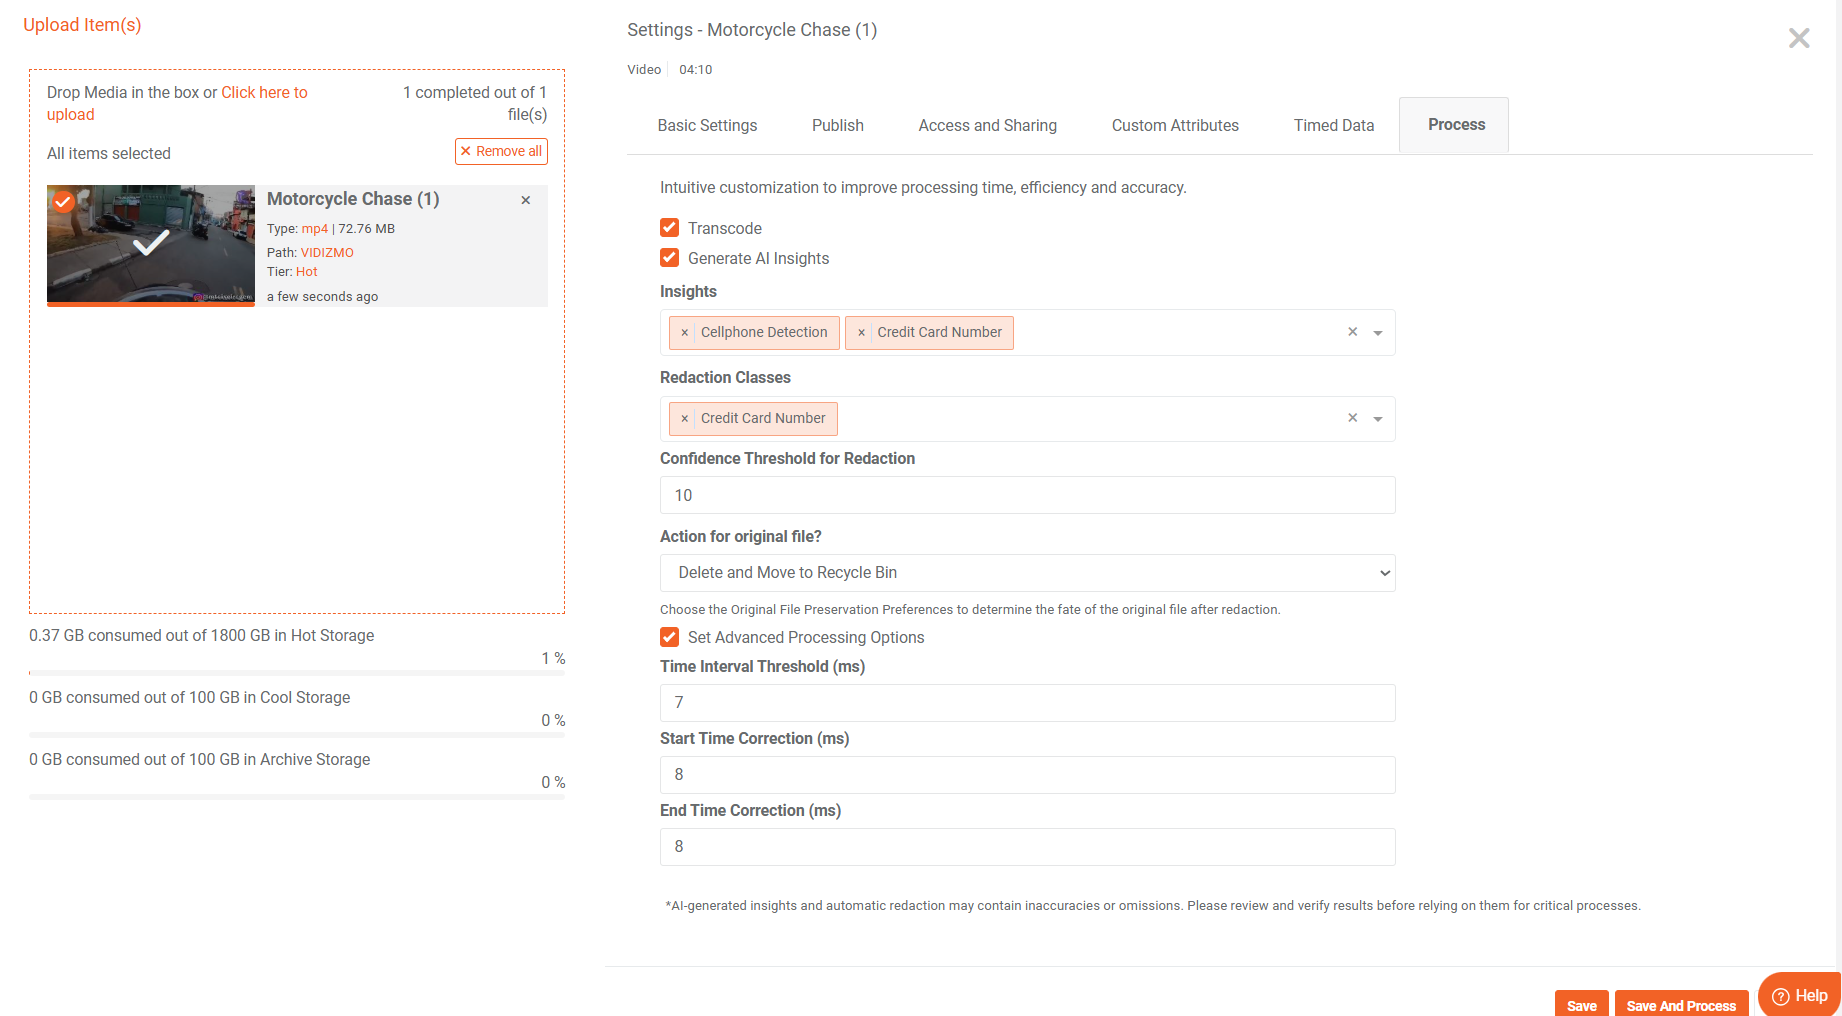Remove Credit Card Number tag from Insights
This screenshot has height=1016, width=1842.
tap(861, 333)
